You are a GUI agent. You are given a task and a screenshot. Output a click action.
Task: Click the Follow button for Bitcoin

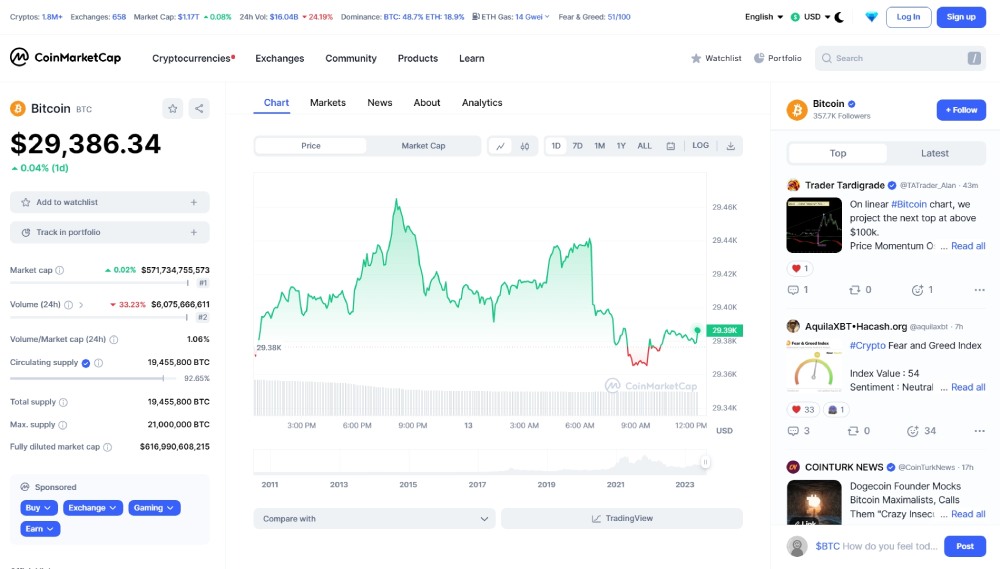960,110
